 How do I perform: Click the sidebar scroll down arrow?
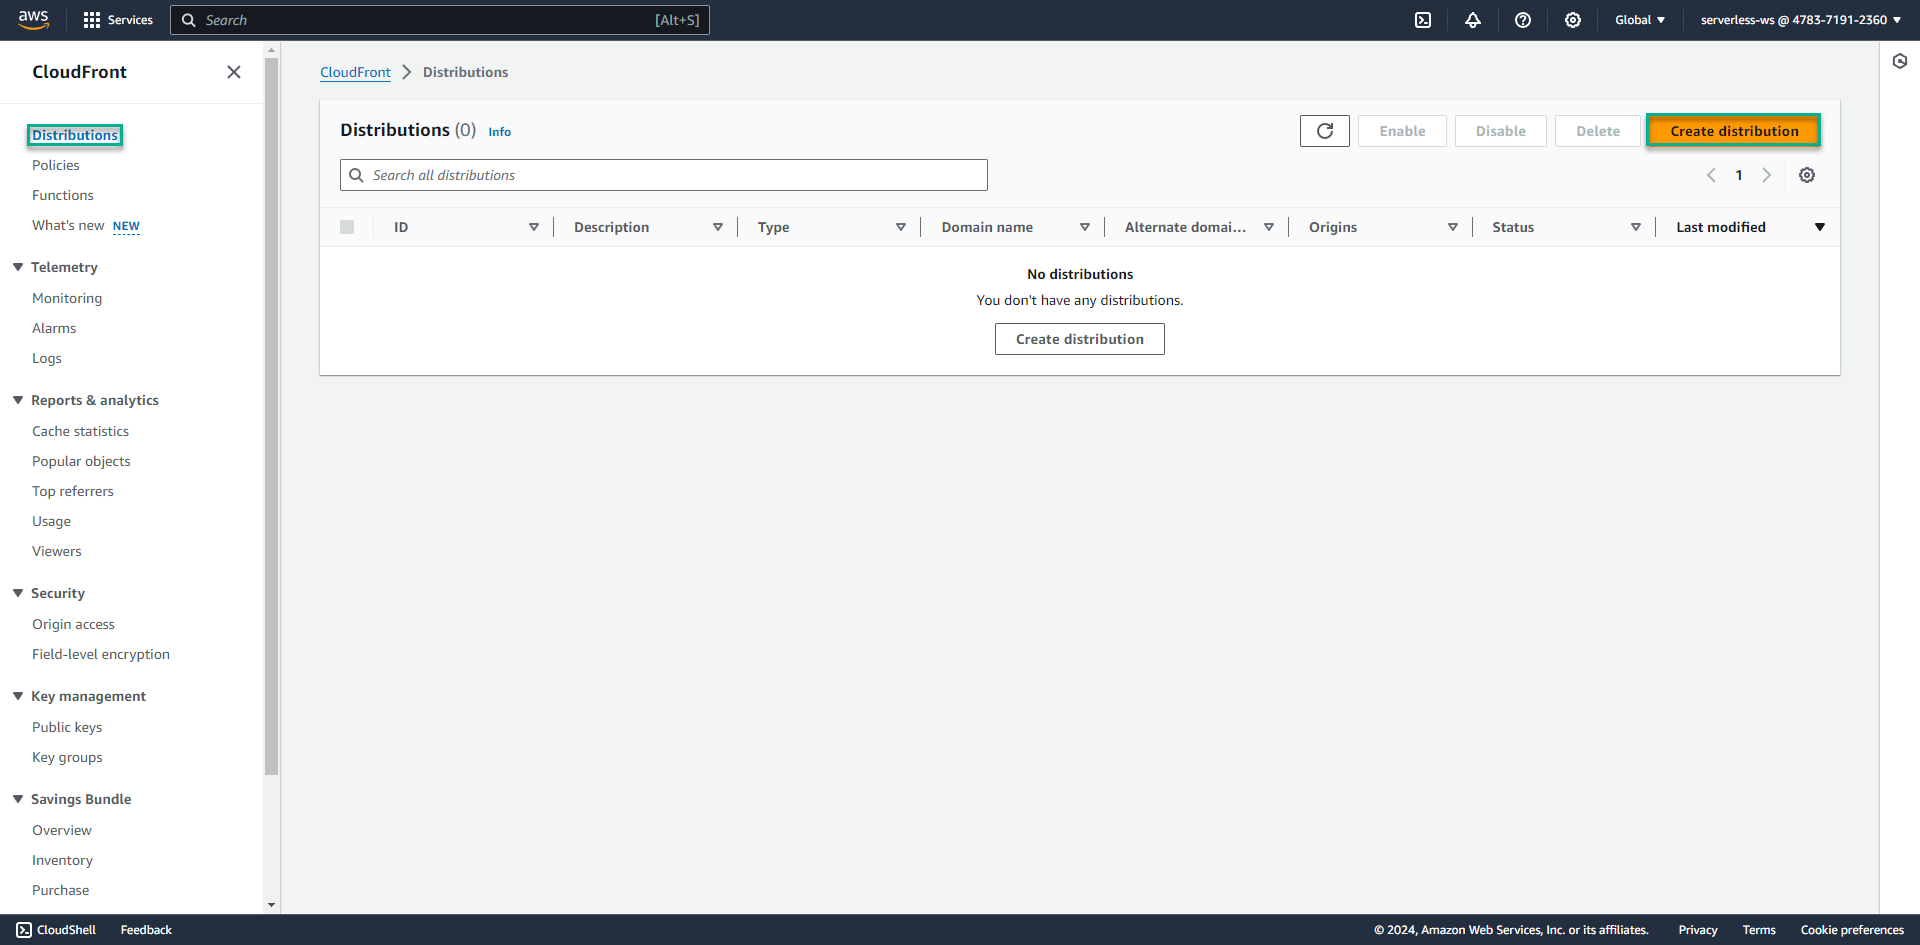(271, 905)
